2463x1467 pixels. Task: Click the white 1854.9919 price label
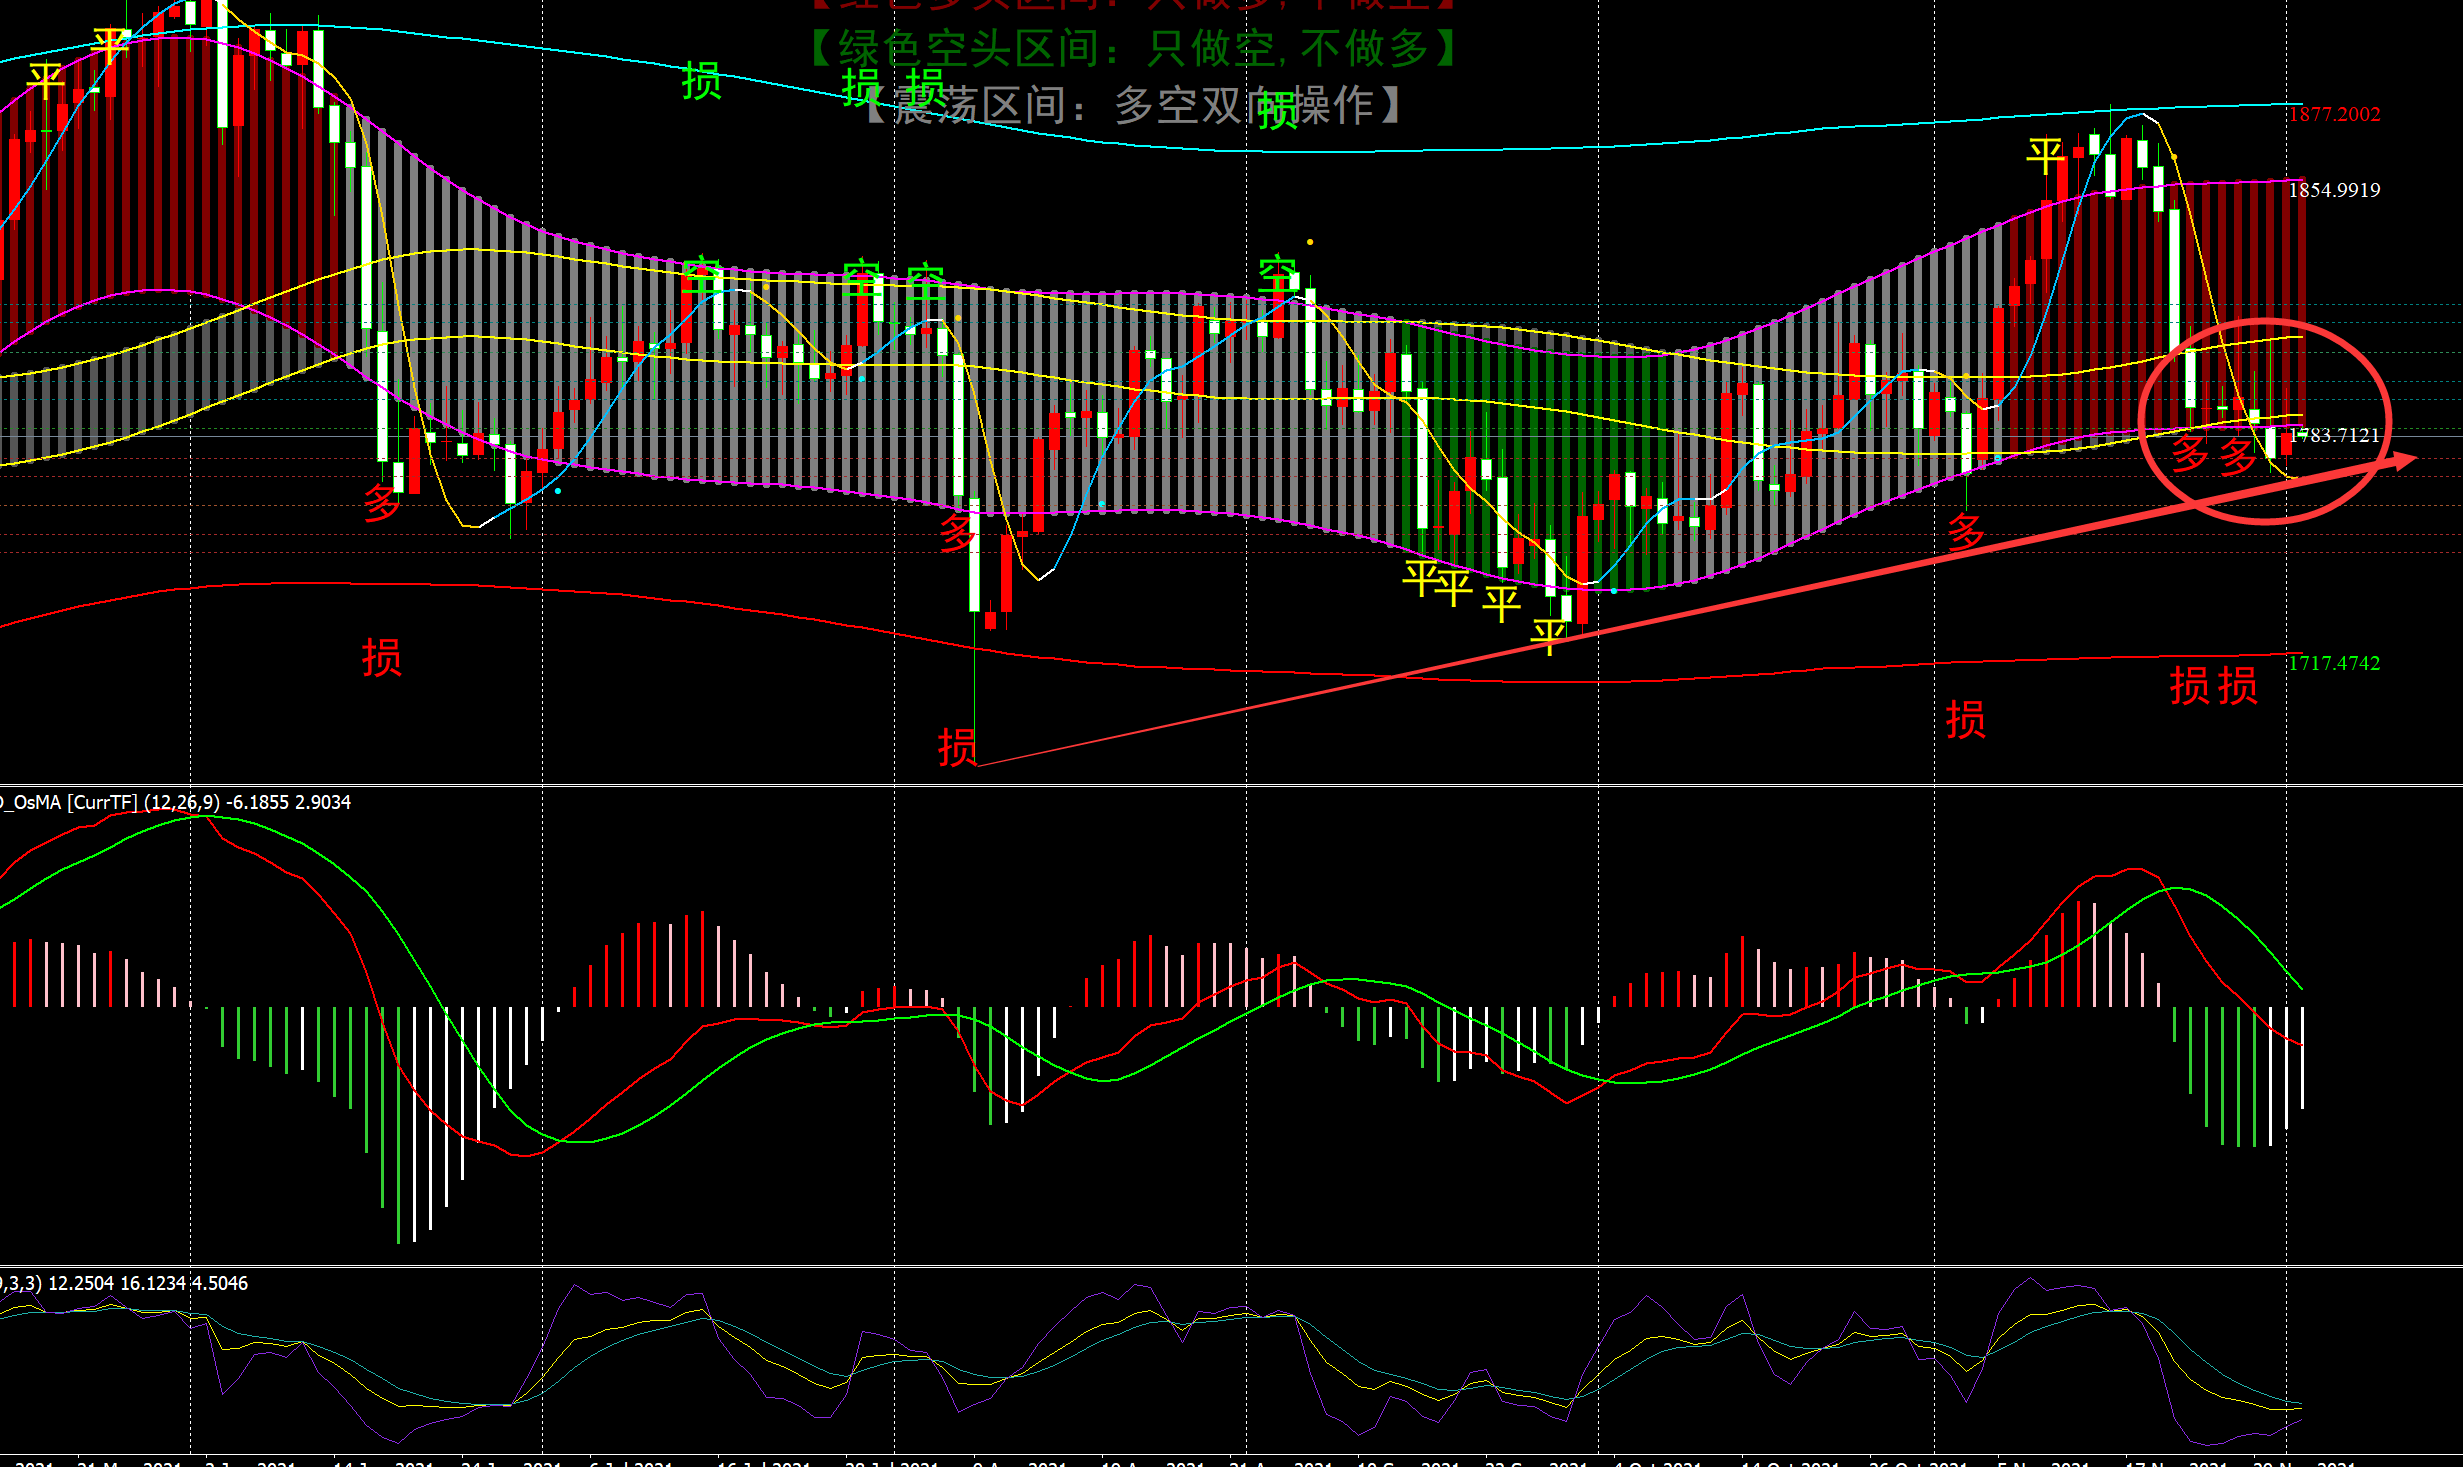[x=2334, y=190]
